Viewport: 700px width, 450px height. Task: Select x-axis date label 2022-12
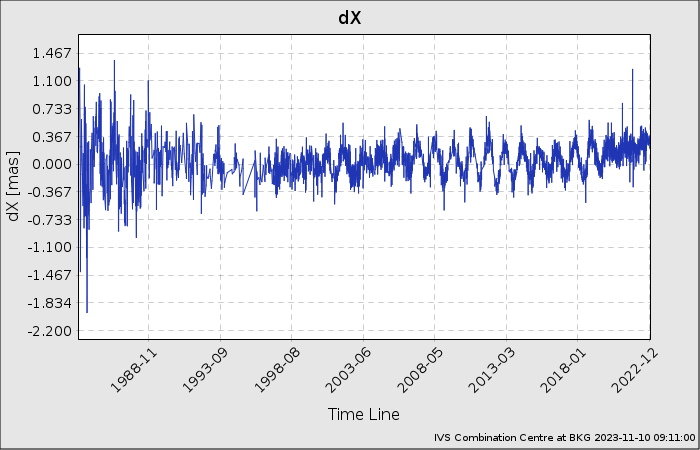pyautogui.click(x=635, y=370)
